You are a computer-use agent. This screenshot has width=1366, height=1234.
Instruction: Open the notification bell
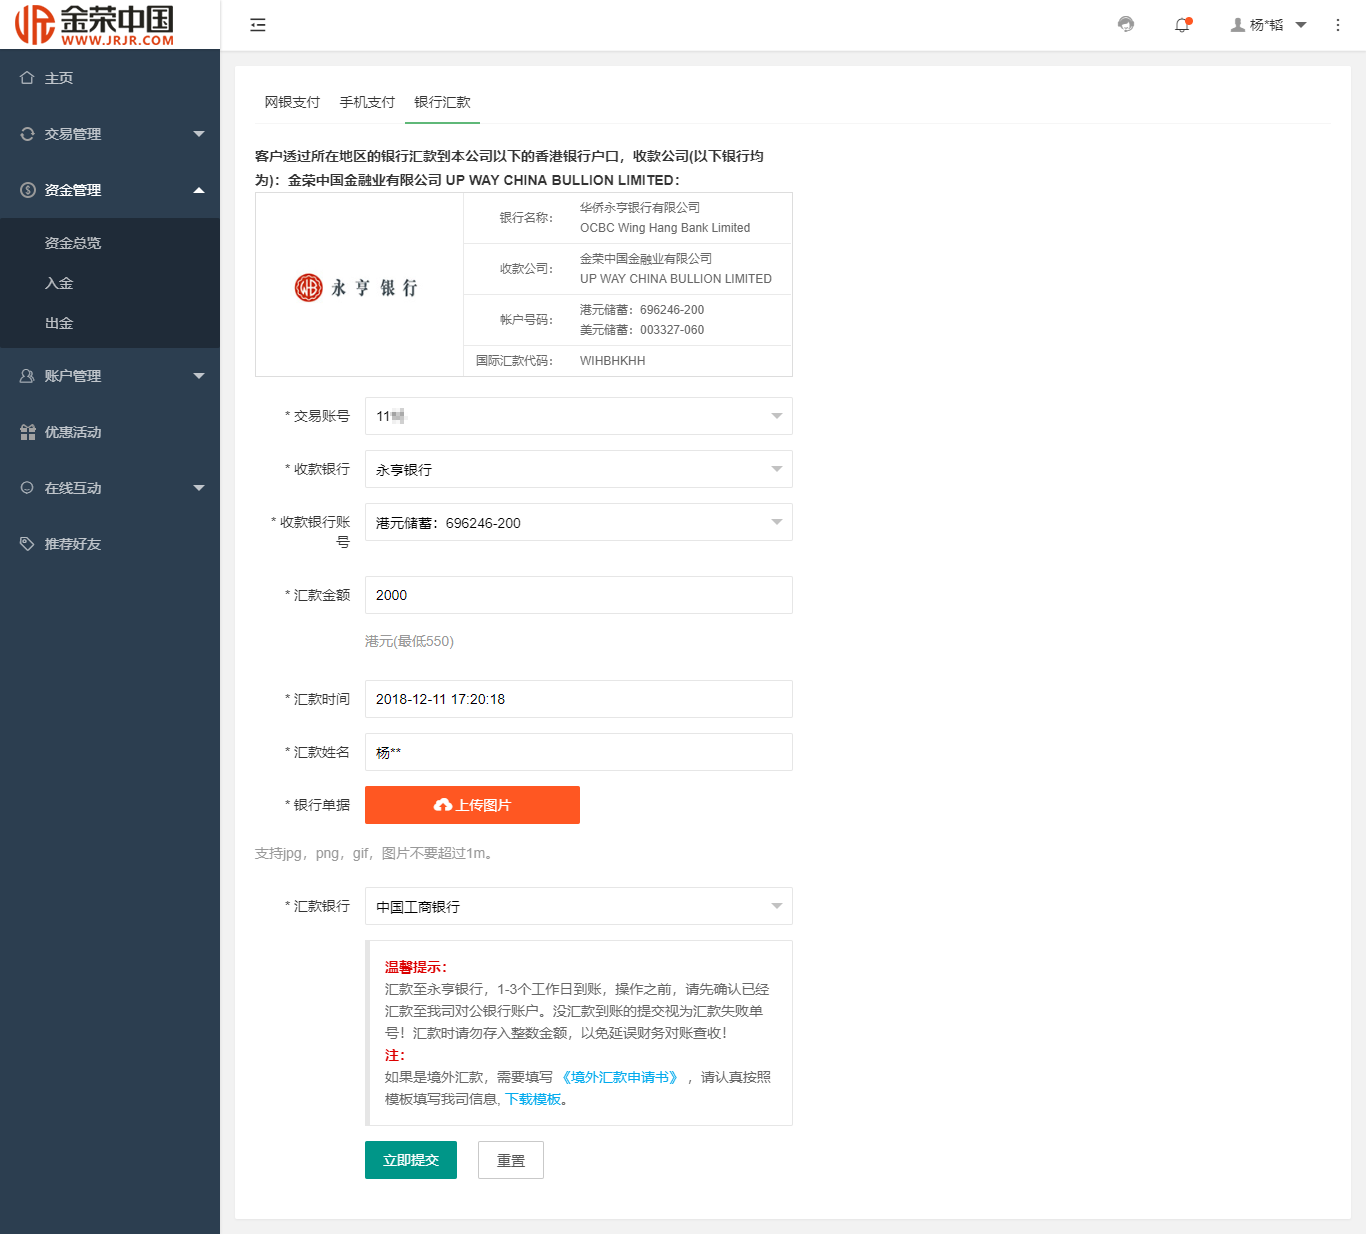point(1182,25)
